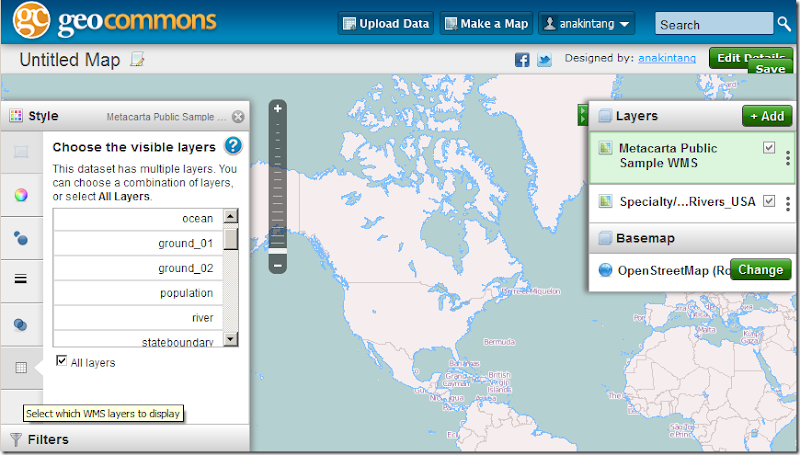Toggle Metacarta Public Sample WMS visibility
Viewport: 800px width, 455px height.
click(x=769, y=147)
